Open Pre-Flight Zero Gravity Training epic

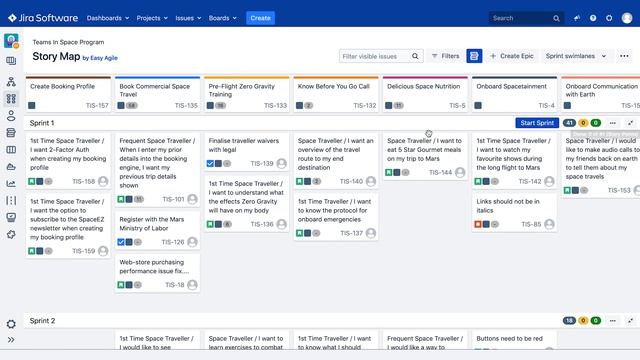(x=247, y=94)
